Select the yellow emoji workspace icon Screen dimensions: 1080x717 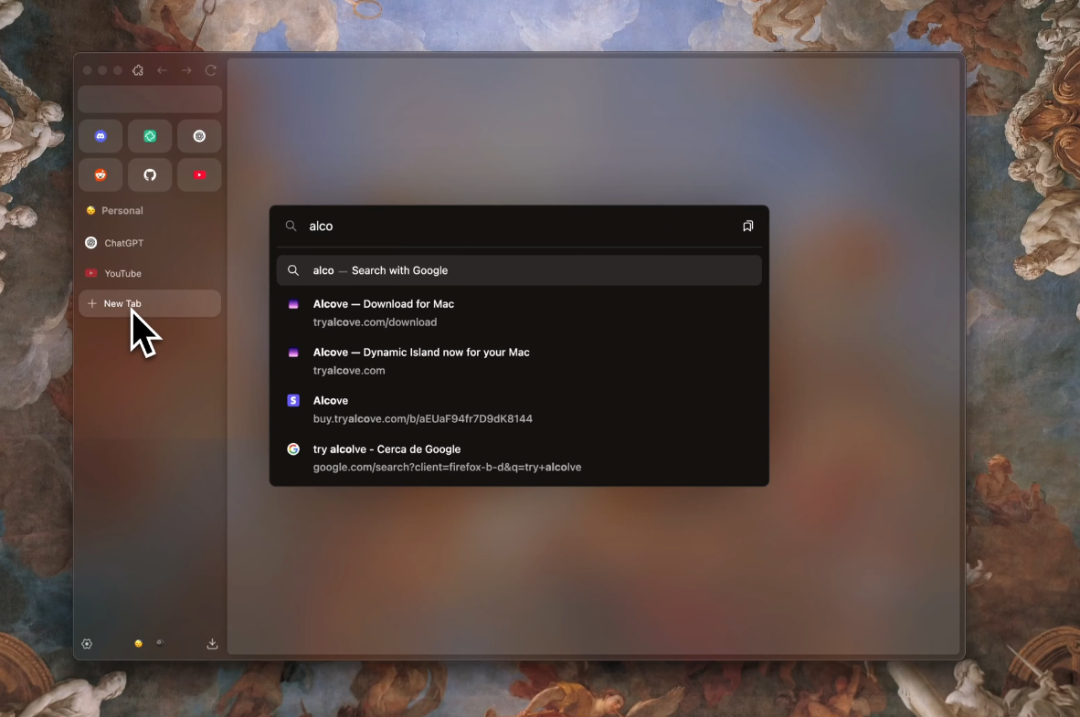[x=138, y=644]
